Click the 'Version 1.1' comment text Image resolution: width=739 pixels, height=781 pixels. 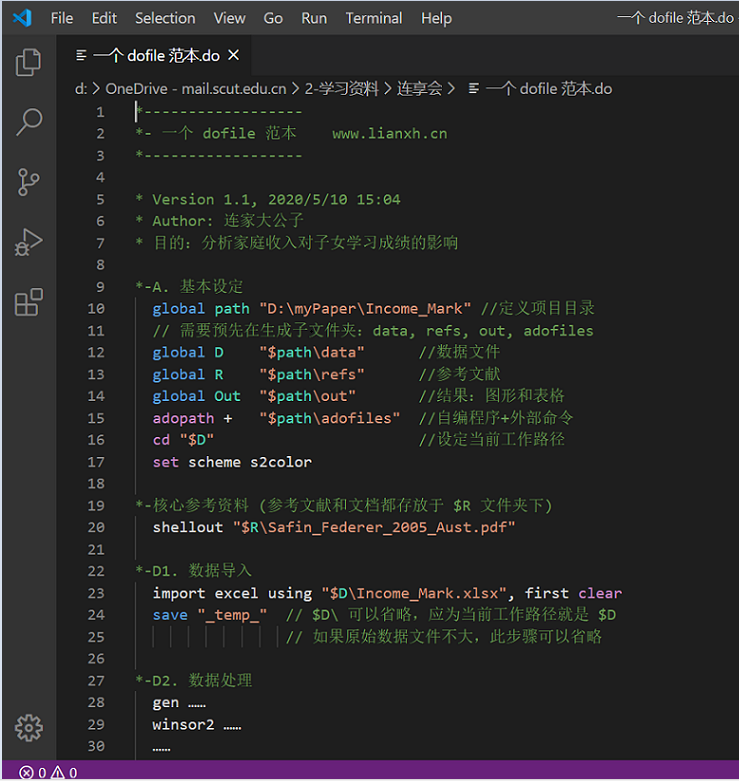point(205,199)
